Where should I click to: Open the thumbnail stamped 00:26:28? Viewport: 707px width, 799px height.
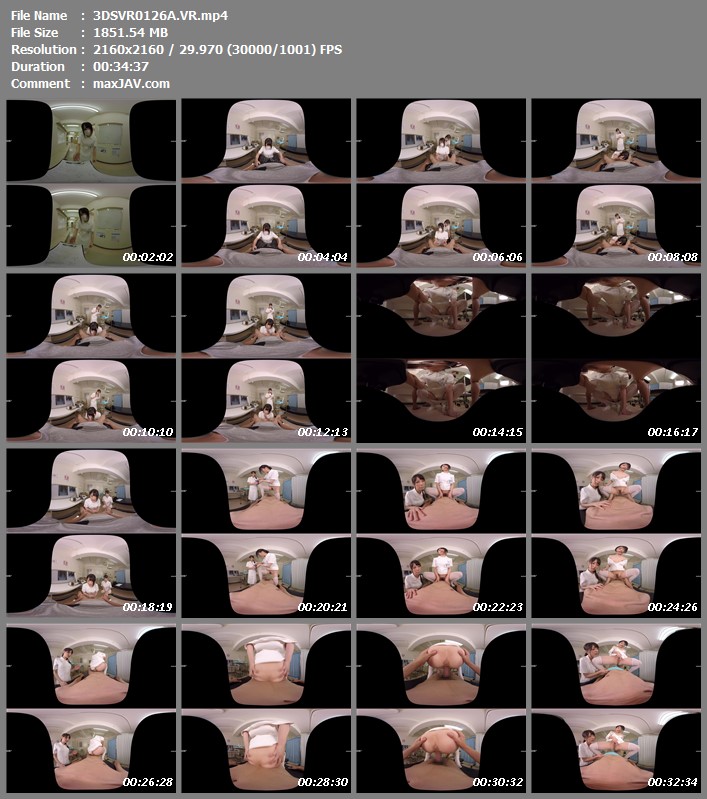[x=91, y=708]
